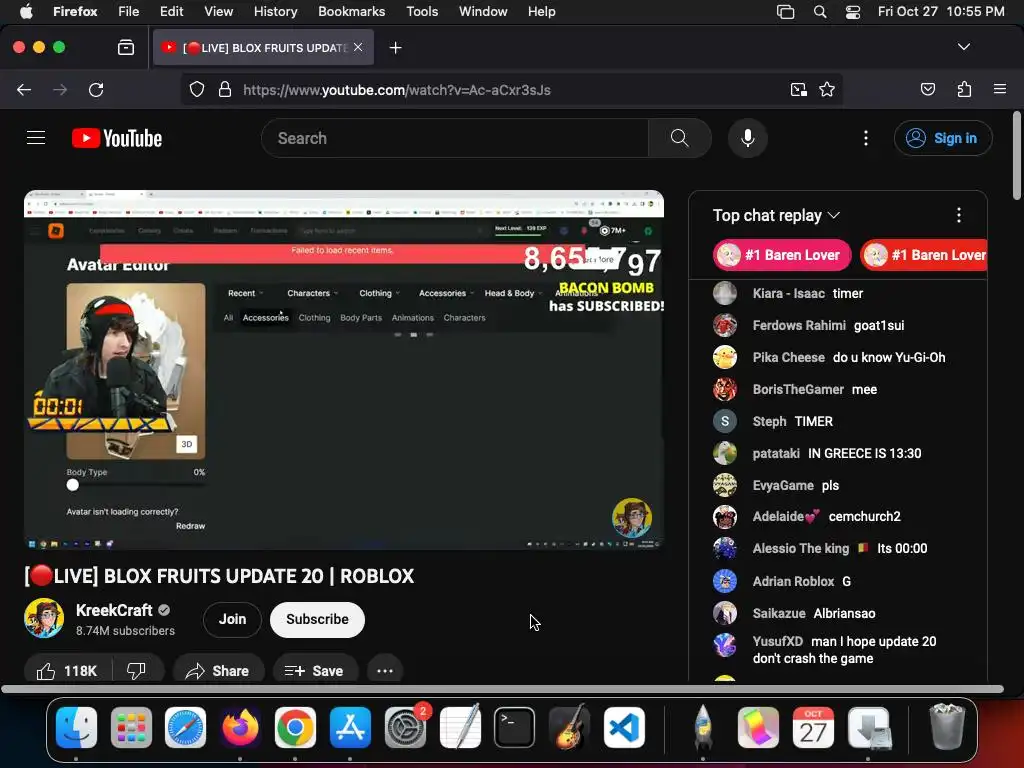Open the Tools menu
This screenshot has height=768, width=1024.
tap(422, 12)
